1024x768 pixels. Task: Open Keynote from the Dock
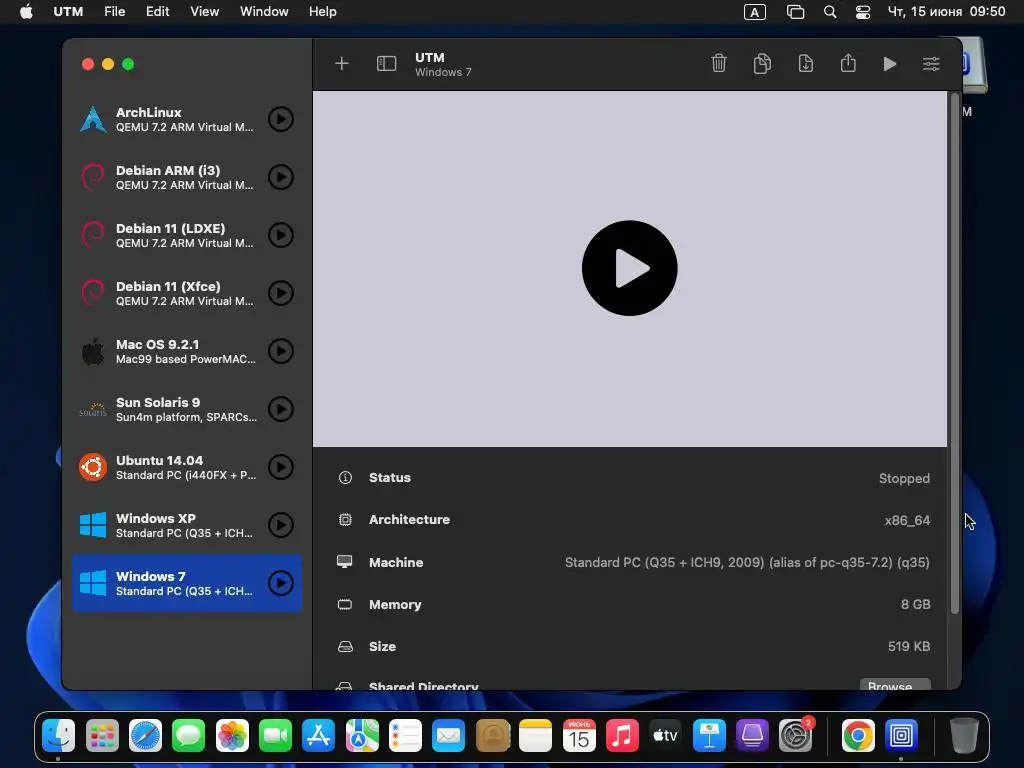click(x=709, y=736)
